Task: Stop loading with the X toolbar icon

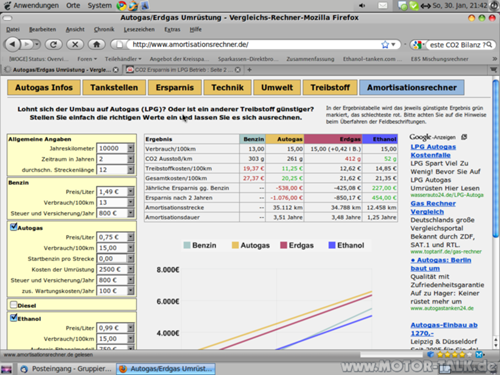Action: tap(75, 44)
